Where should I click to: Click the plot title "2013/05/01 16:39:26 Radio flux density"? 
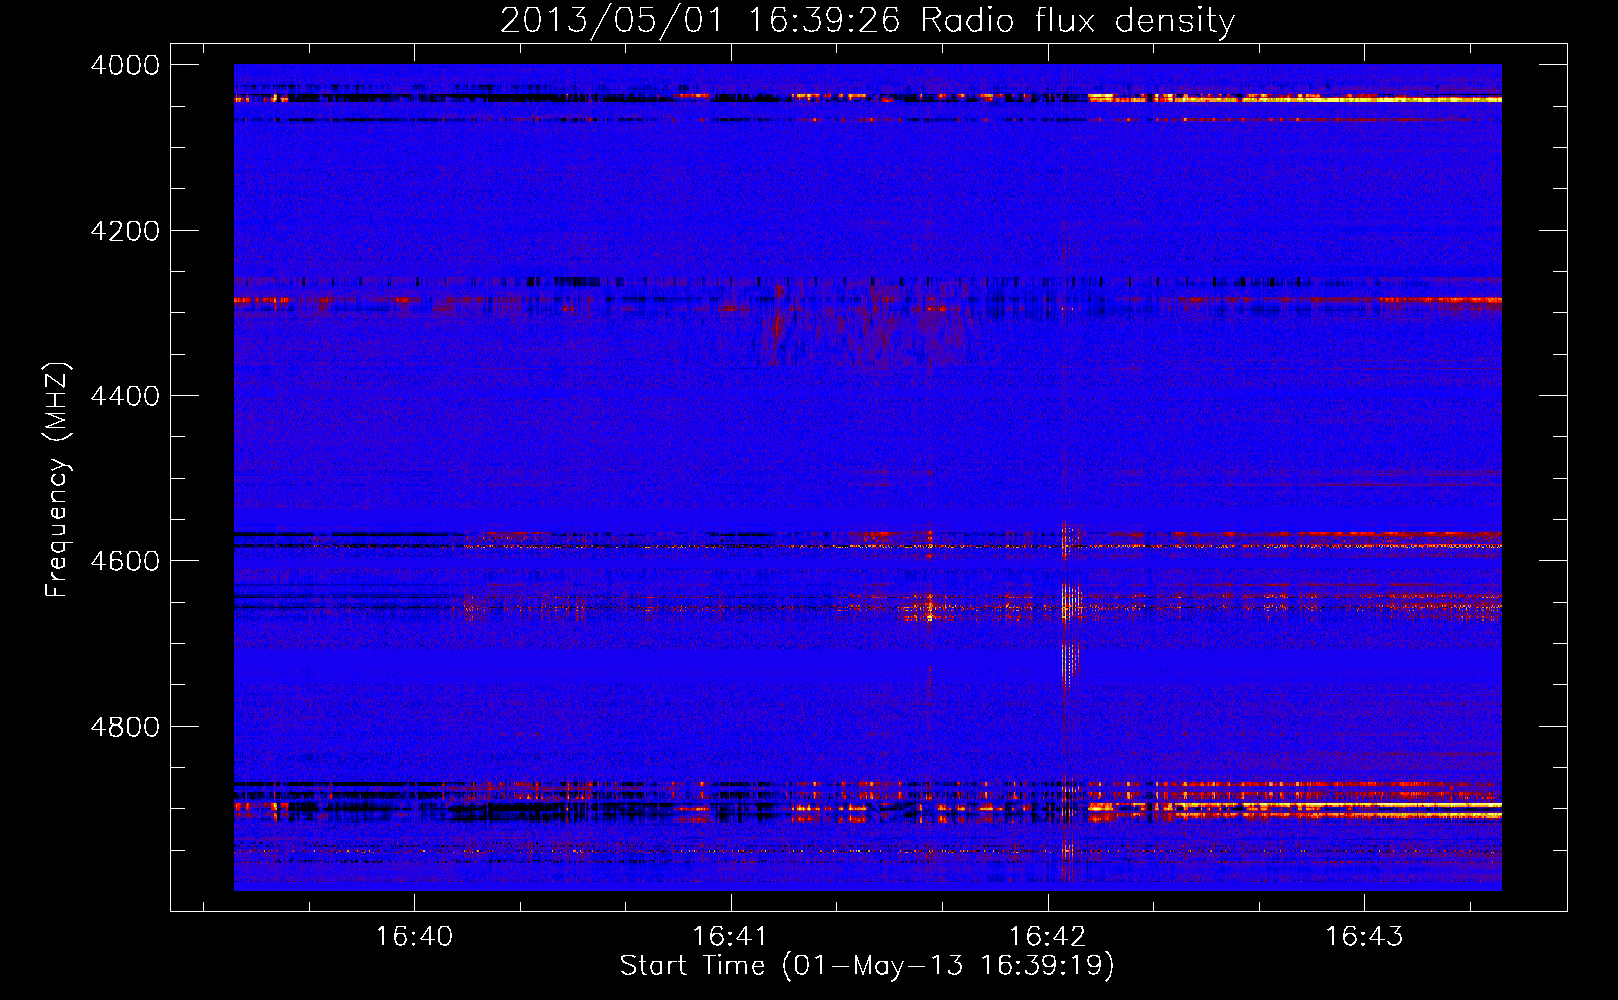[x=867, y=21]
